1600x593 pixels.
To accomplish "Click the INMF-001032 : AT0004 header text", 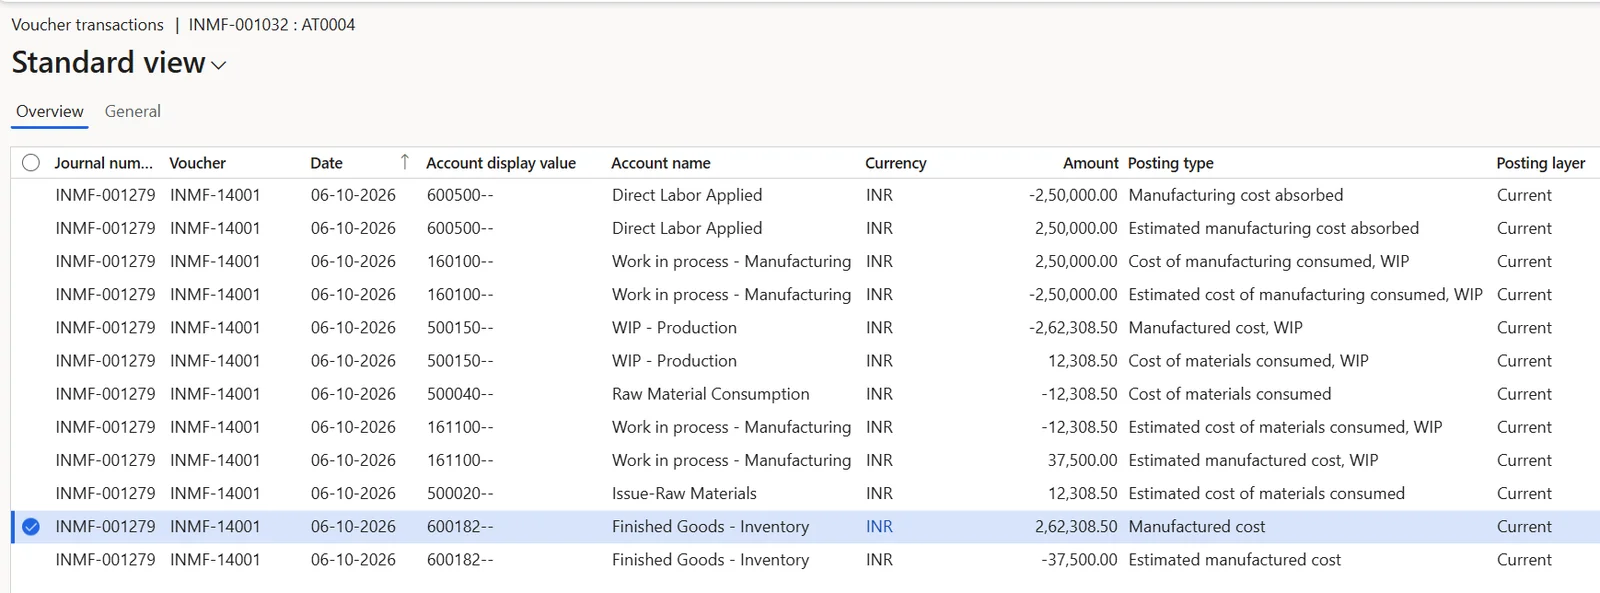I will (x=272, y=25).
